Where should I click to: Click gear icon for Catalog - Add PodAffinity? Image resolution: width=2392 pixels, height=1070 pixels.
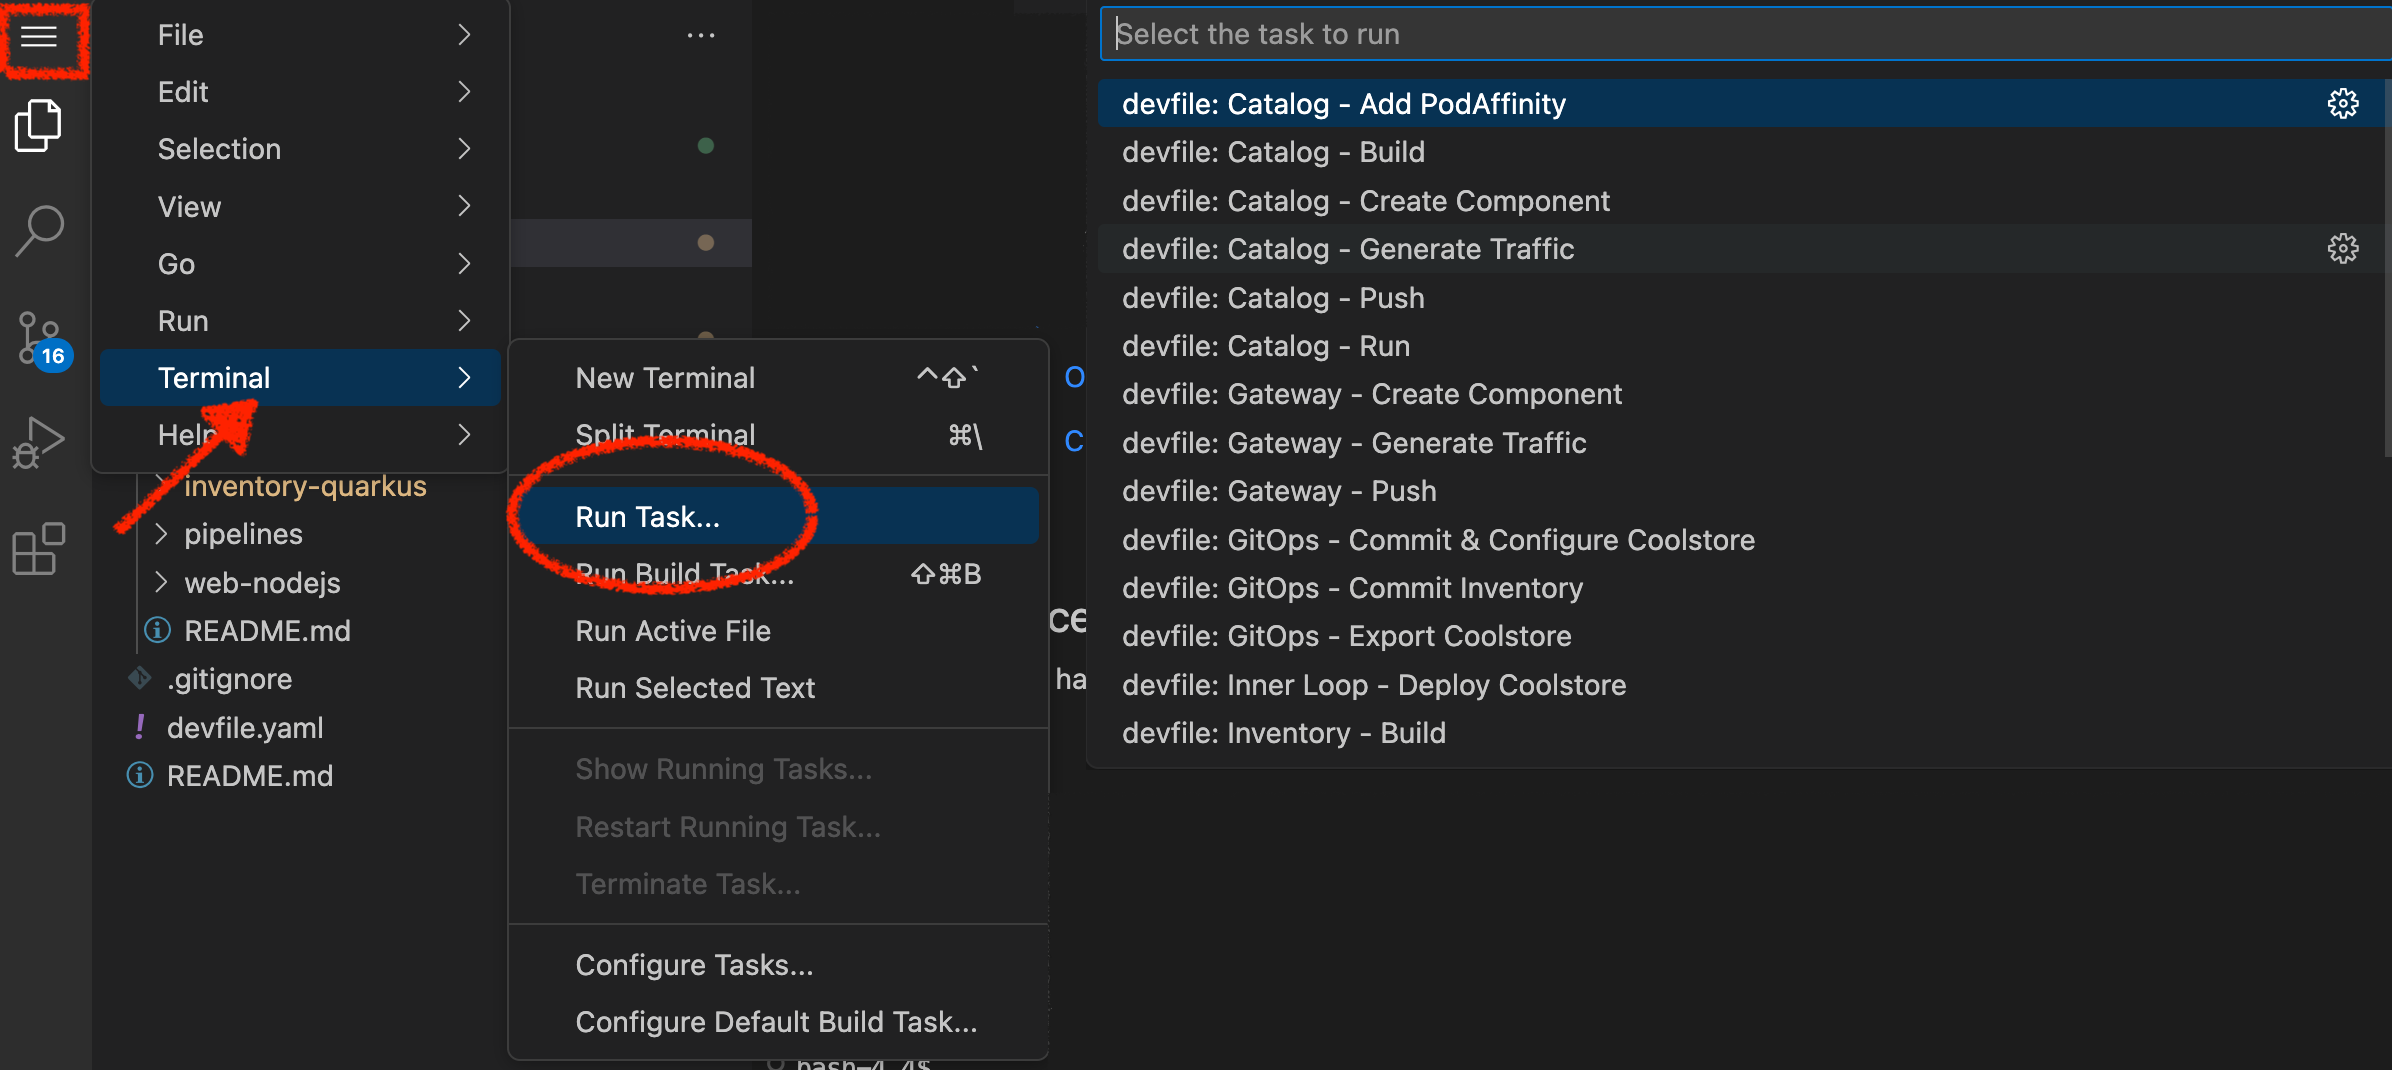pos(2342,104)
